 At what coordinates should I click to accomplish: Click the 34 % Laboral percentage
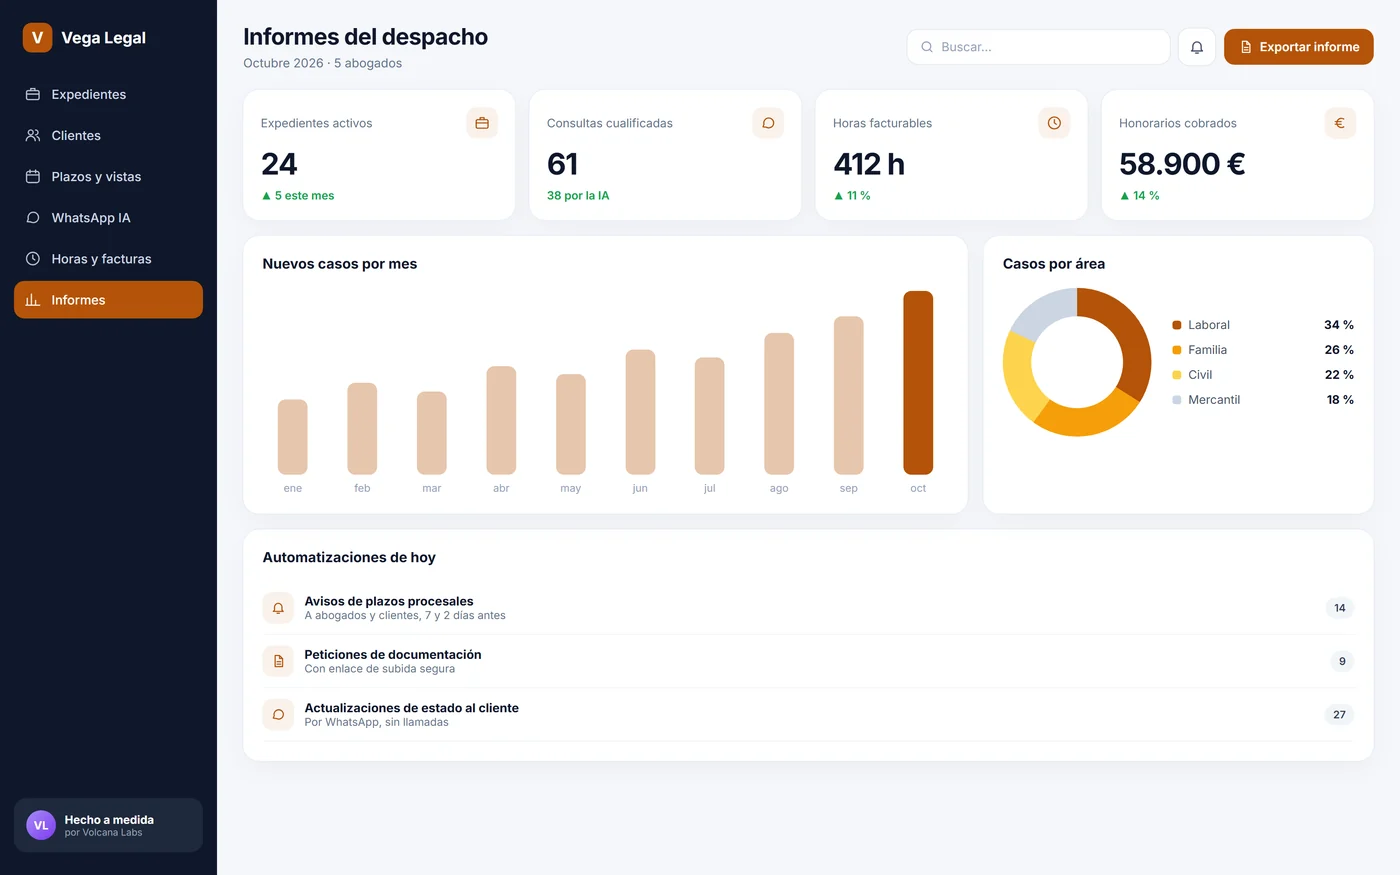(x=1339, y=325)
